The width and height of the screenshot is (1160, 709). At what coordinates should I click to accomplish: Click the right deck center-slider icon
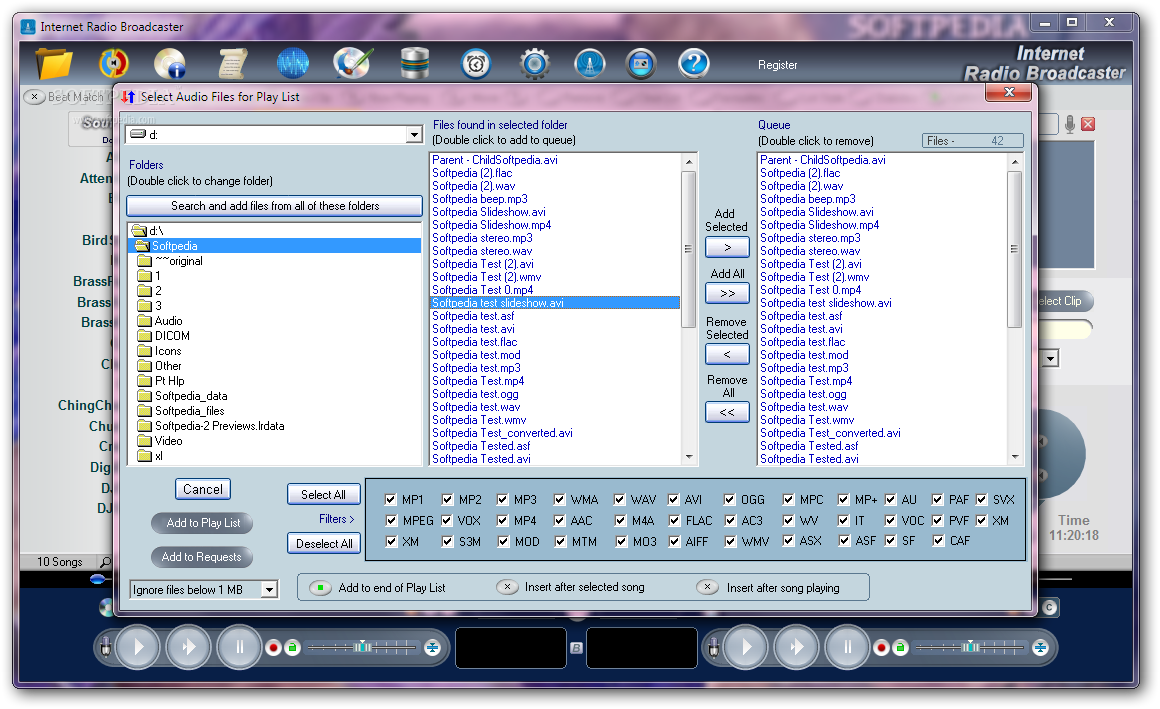tap(1040, 648)
